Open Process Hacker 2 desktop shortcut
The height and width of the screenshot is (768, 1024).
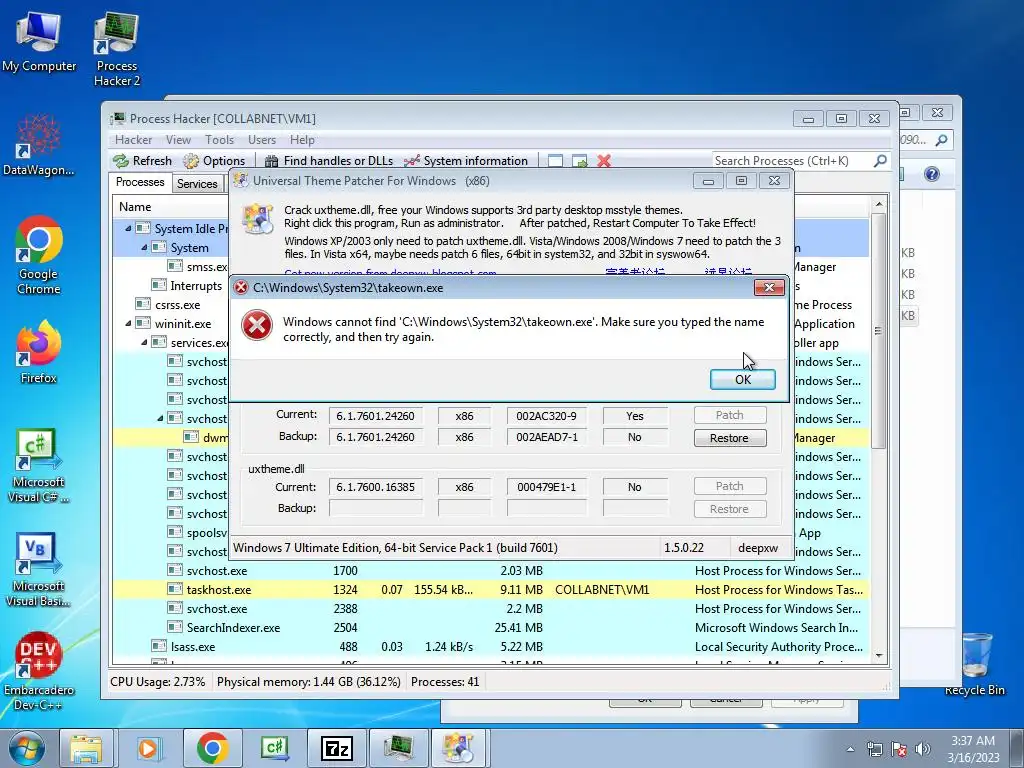117,49
